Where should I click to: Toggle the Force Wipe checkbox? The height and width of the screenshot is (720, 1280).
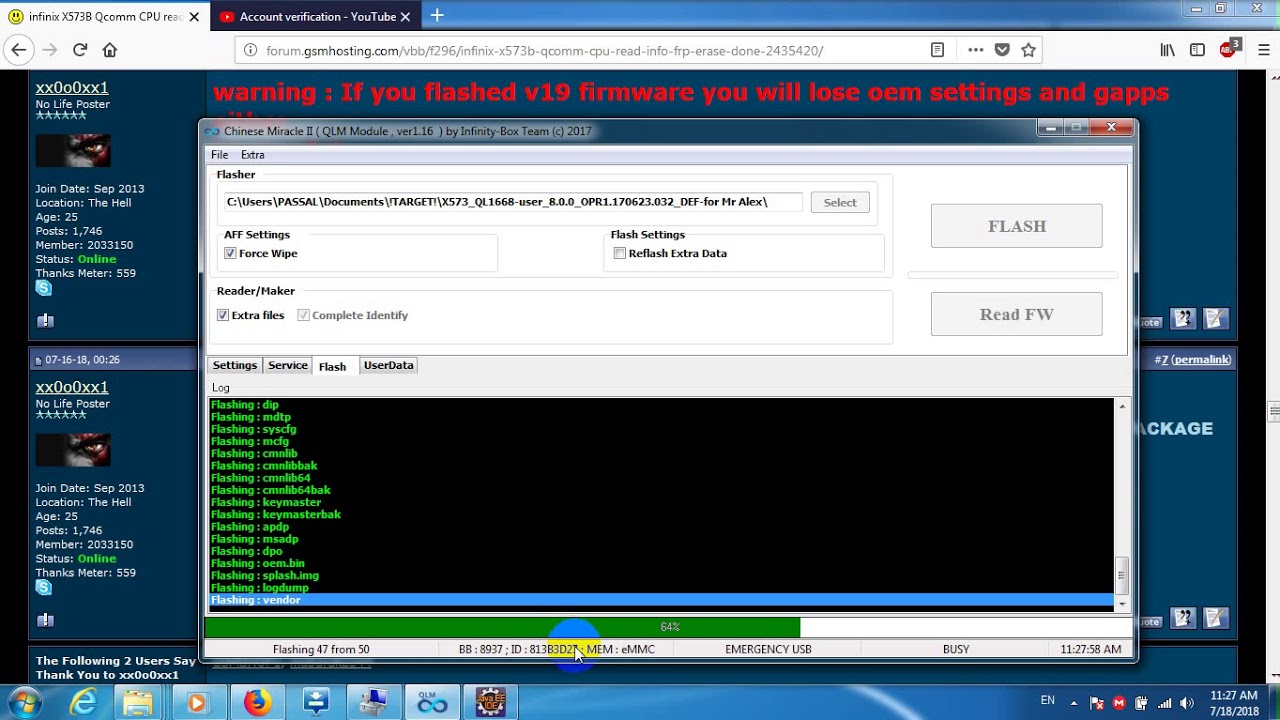[230, 254]
